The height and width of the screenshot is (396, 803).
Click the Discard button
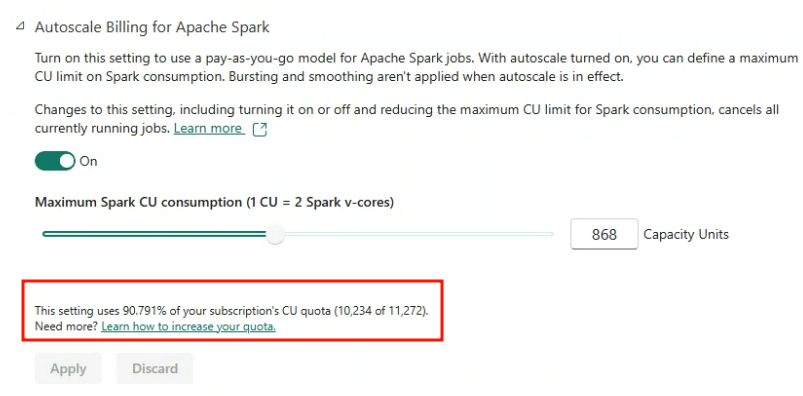(155, 368)
